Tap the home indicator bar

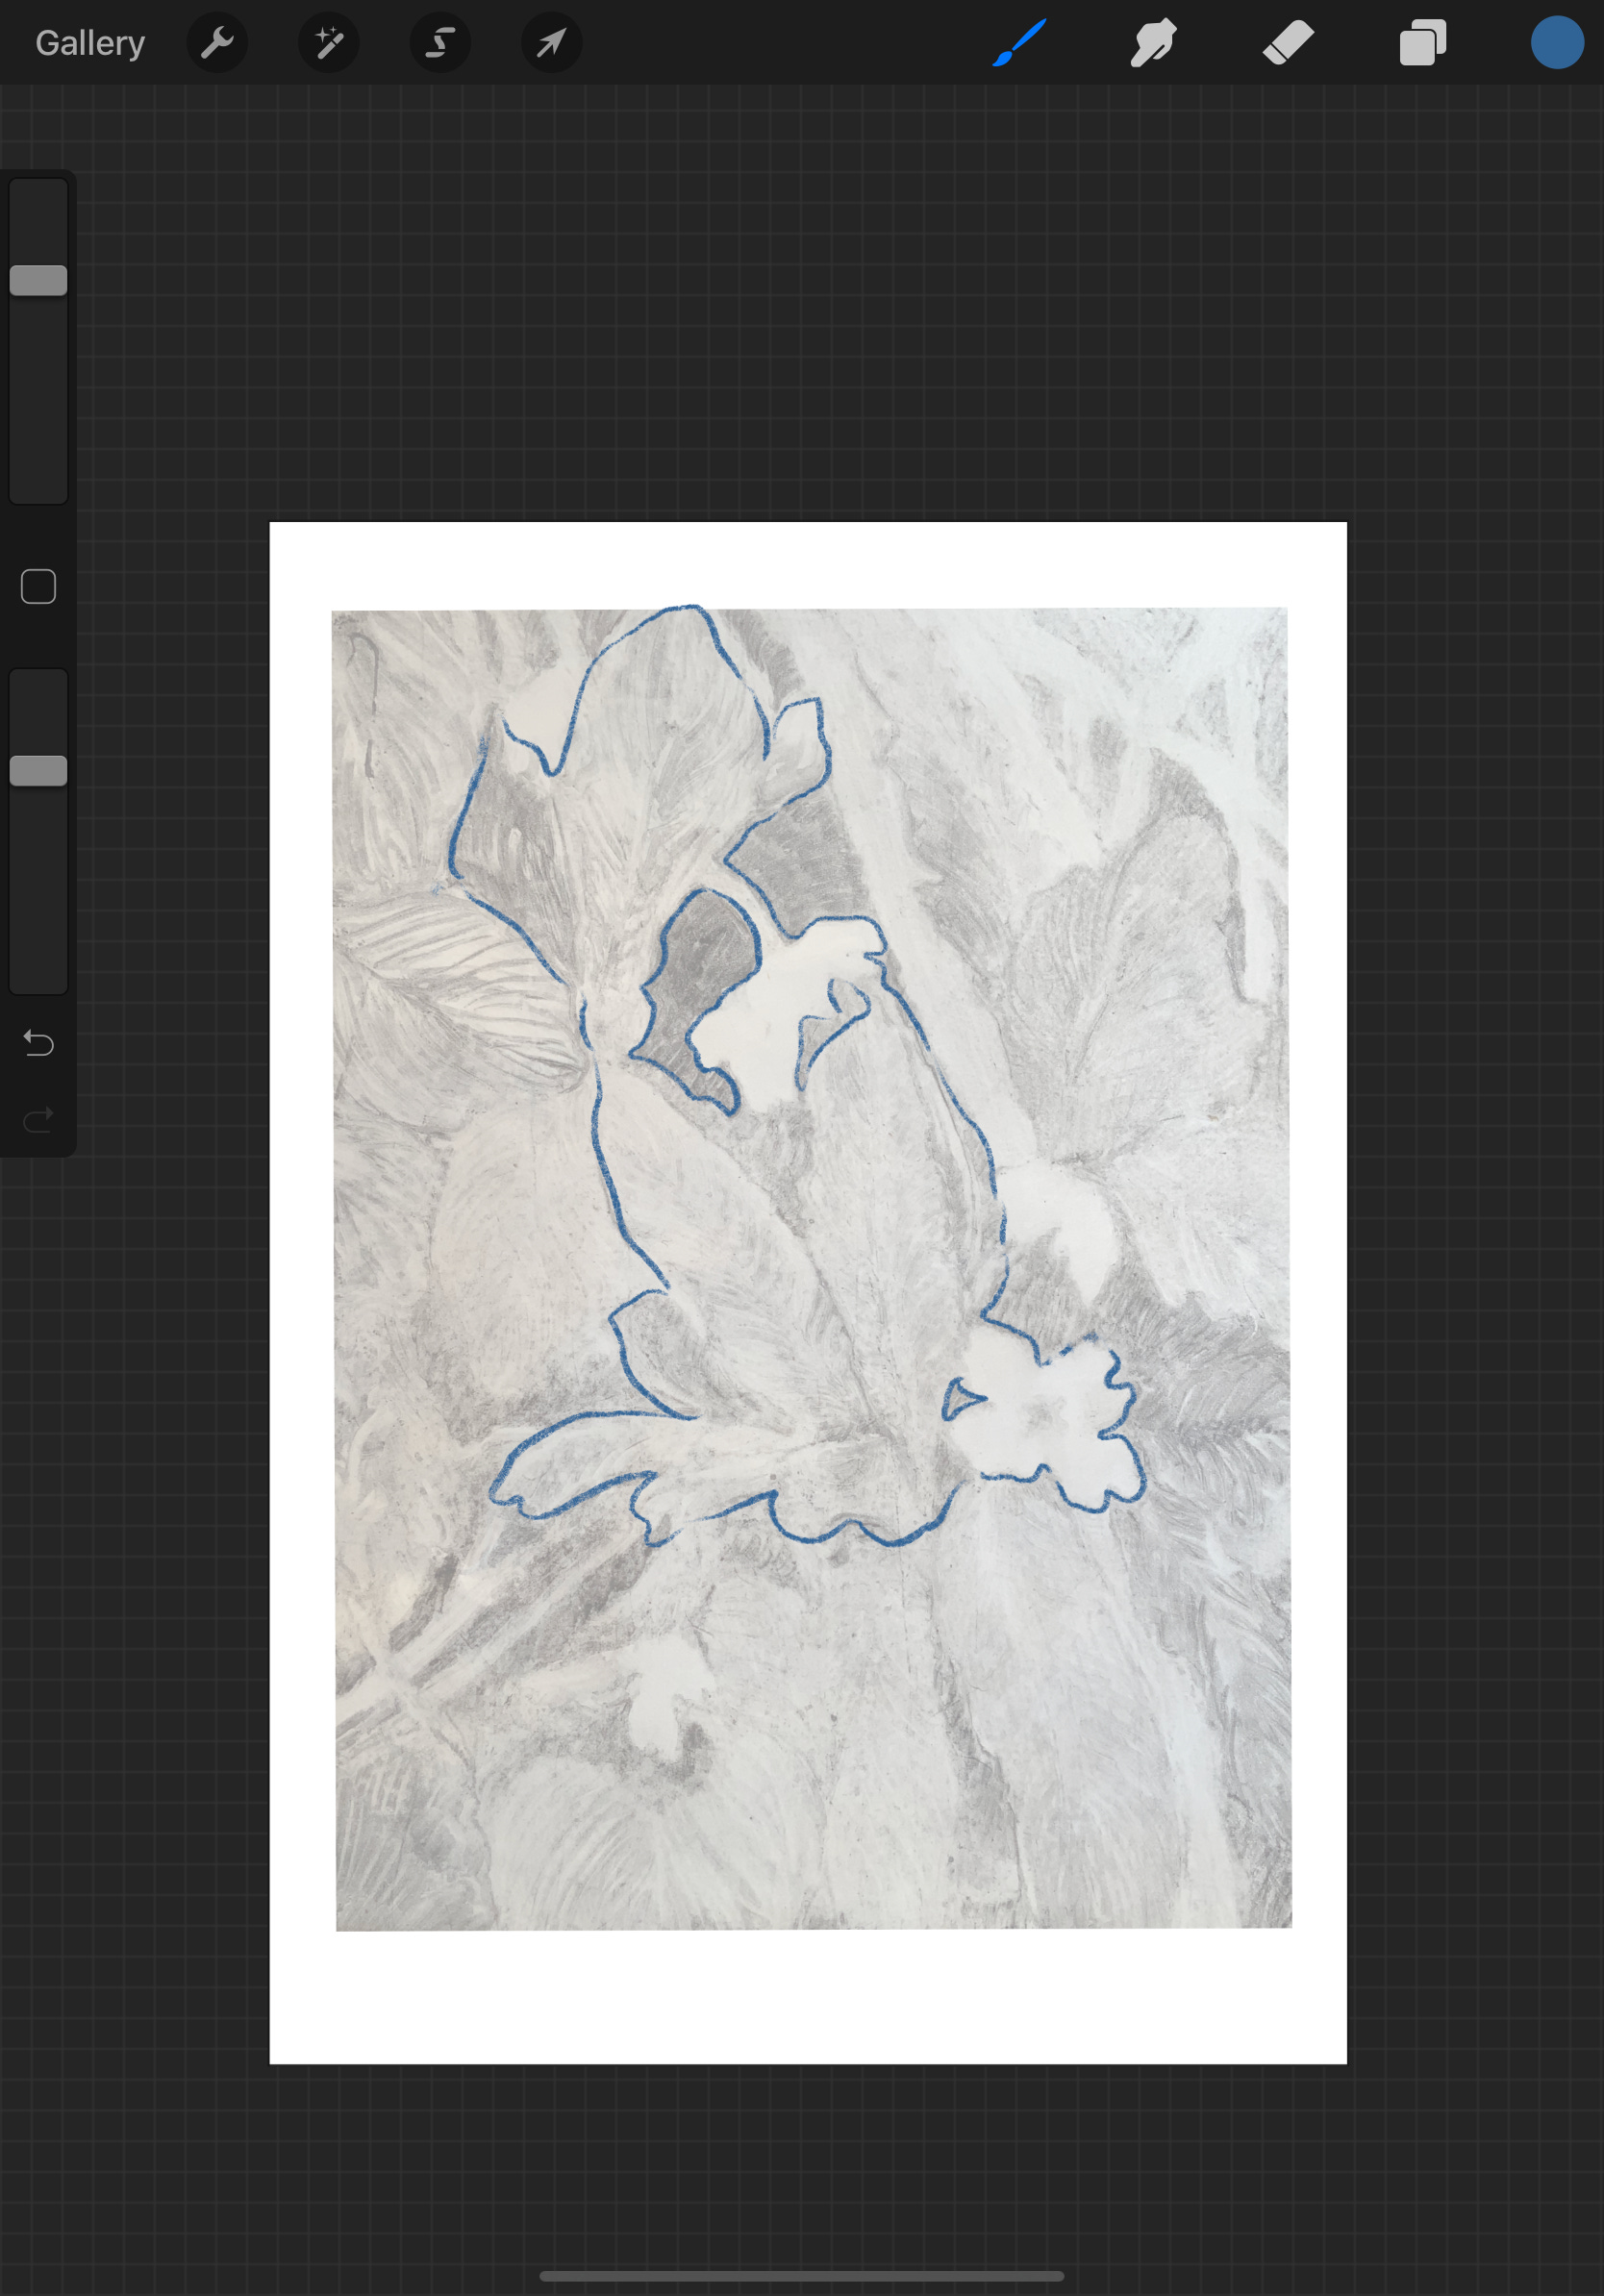[802, 2276]
